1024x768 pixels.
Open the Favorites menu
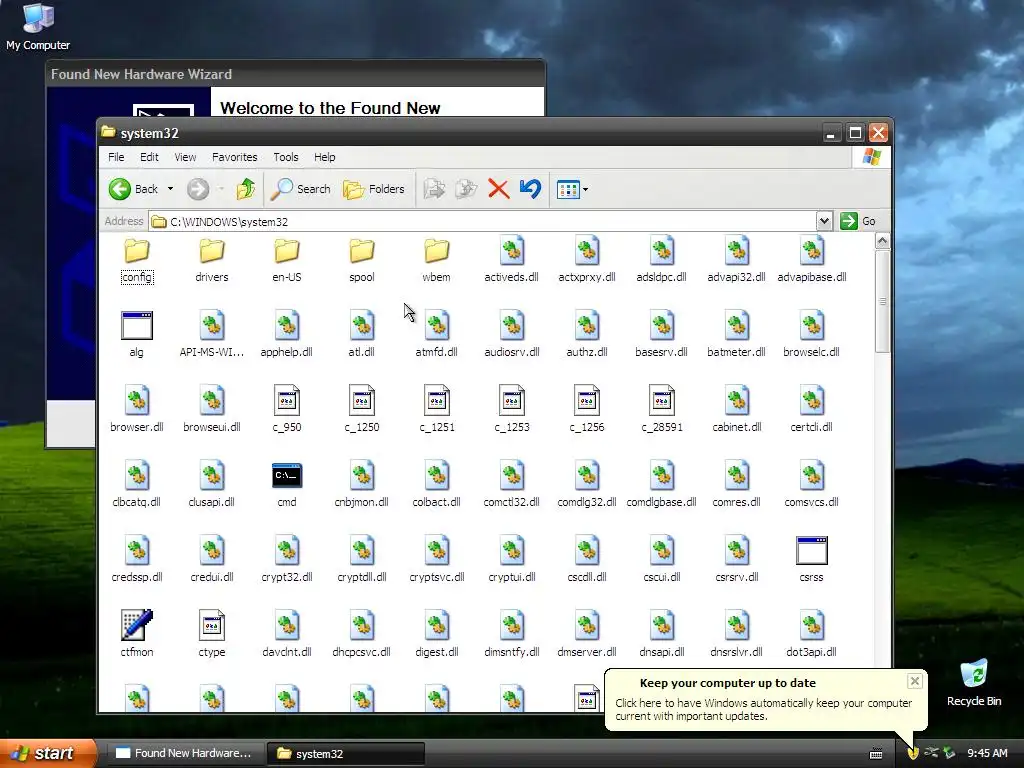(234, 157)
